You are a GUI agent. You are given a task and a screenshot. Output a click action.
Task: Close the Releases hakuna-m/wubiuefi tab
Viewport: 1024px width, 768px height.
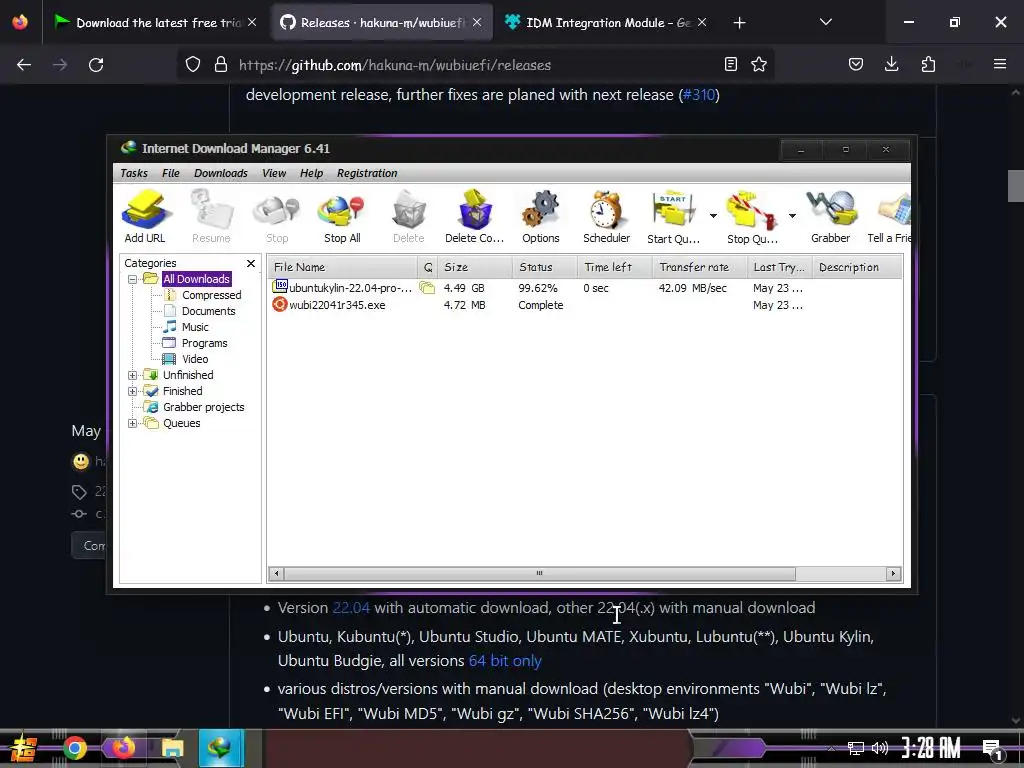click(477, 22)
